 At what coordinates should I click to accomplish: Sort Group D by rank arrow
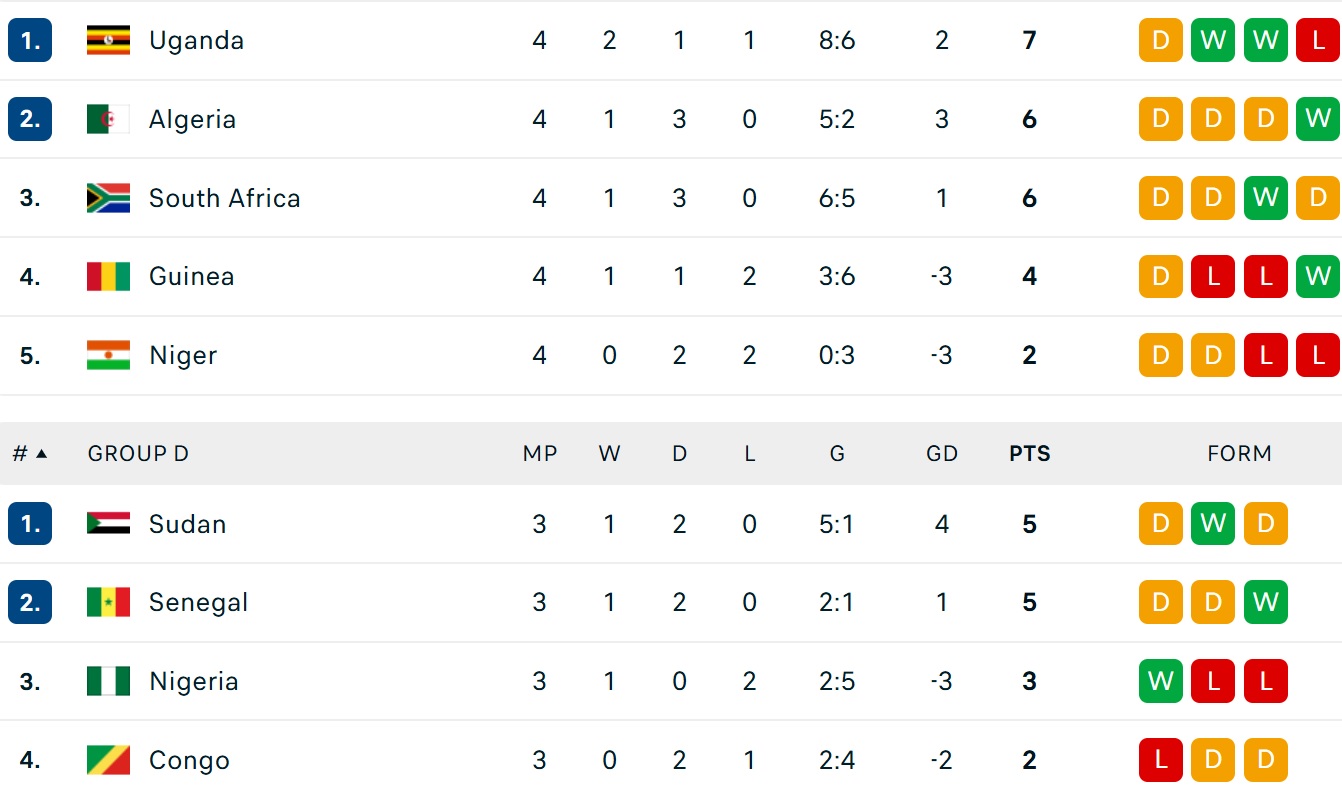(x=41, y=454)
